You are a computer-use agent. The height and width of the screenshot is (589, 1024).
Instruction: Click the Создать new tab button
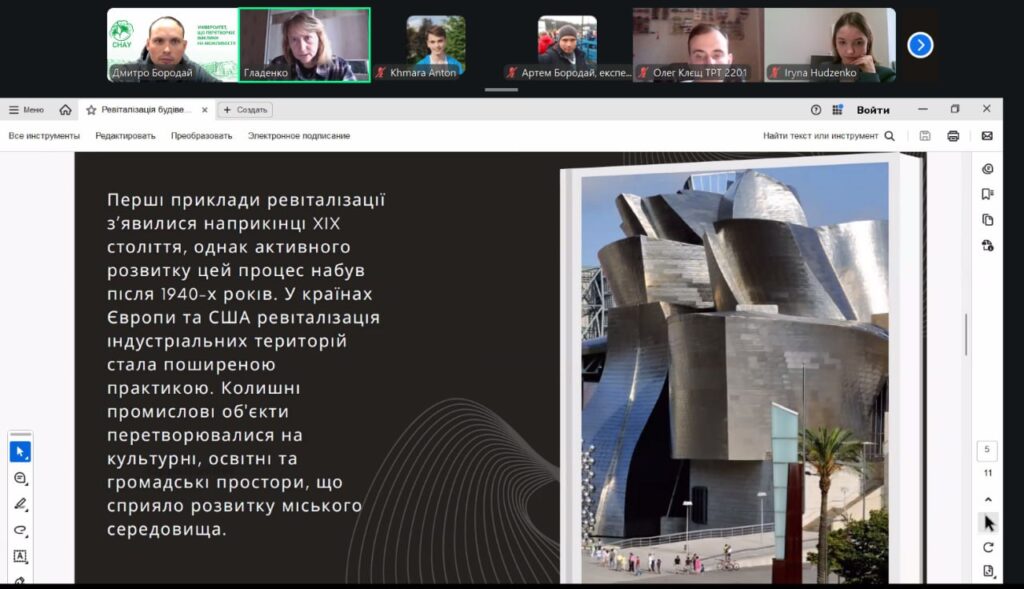pos(245,110)
